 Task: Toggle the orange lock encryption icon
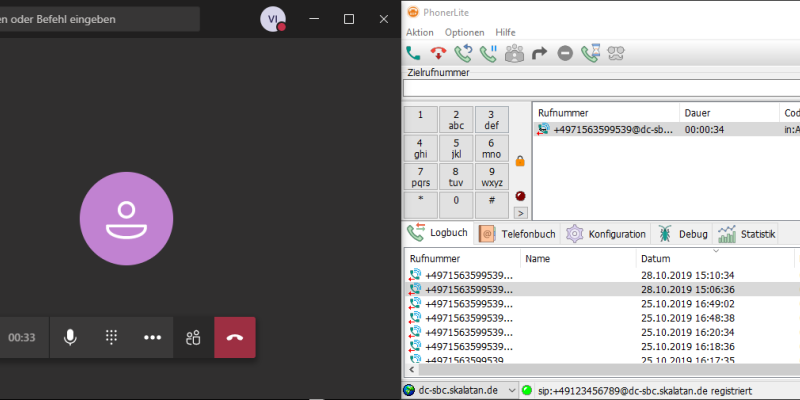pos(520,160)
